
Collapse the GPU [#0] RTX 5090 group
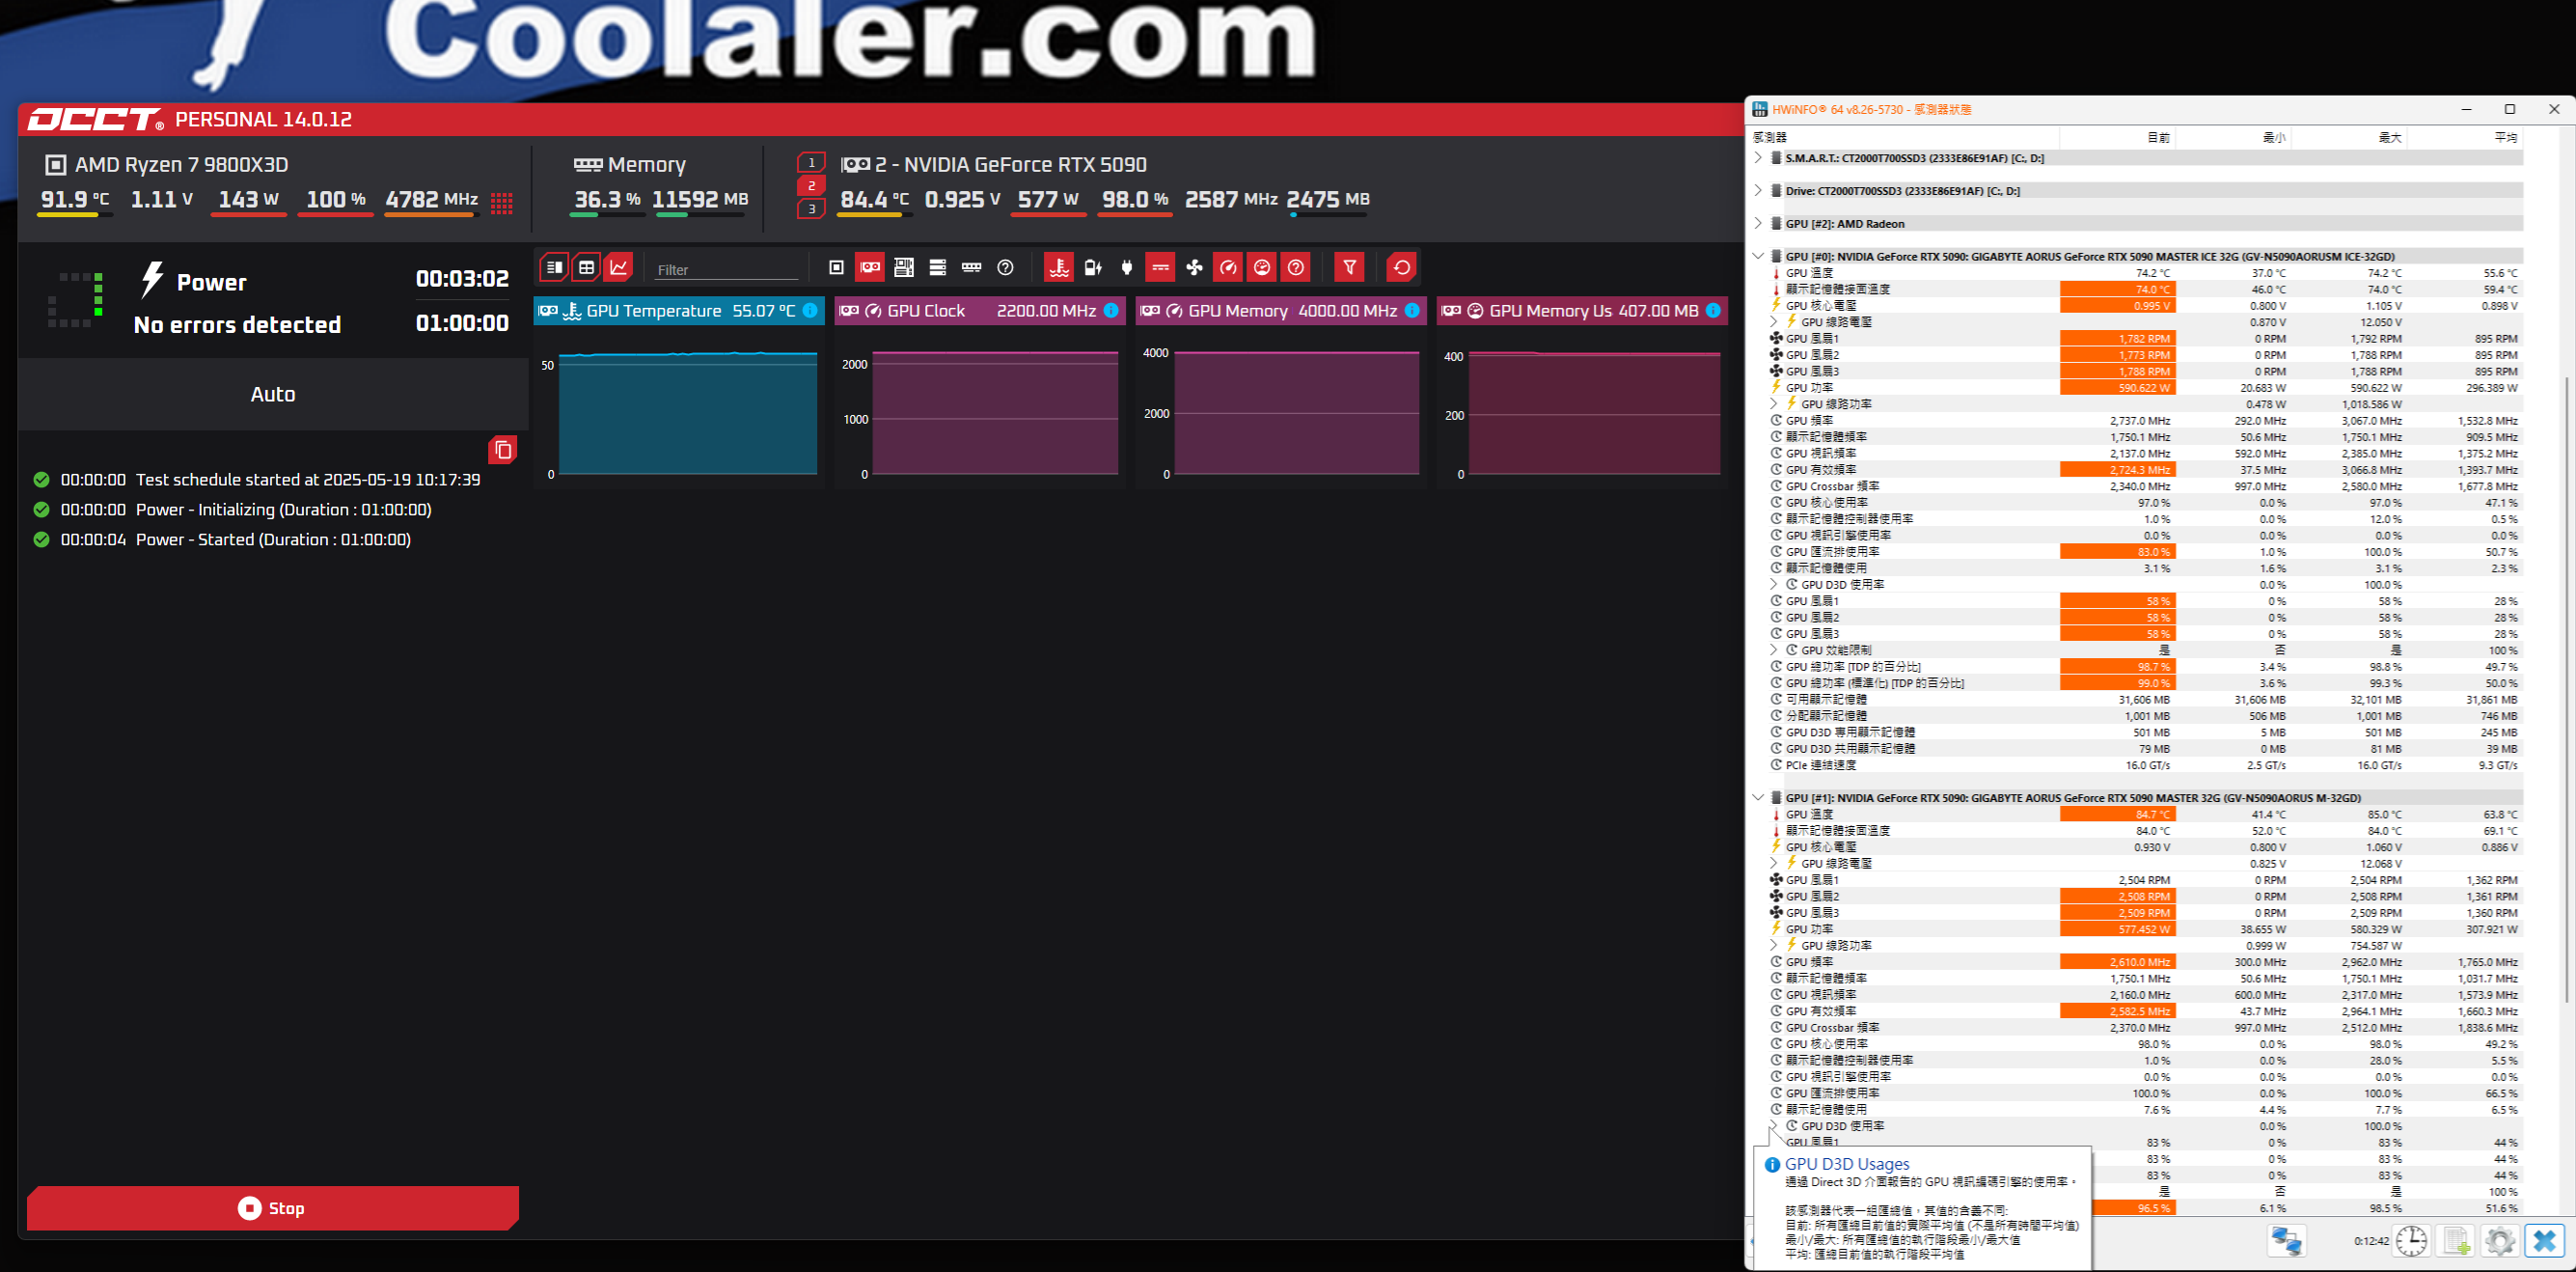point(1758,256)
